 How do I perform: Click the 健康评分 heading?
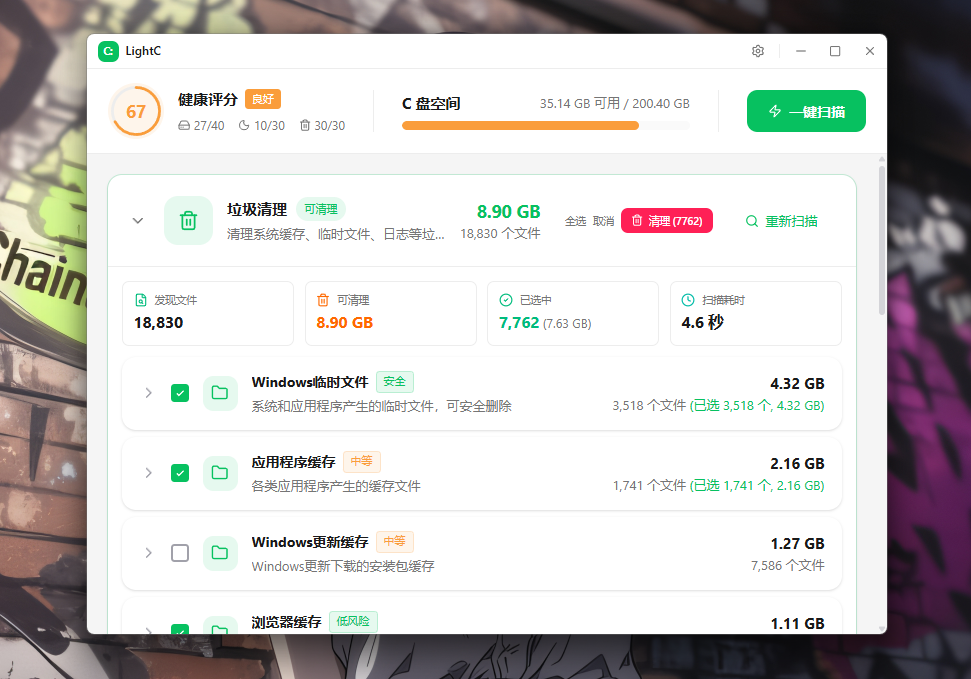pyautogui.click(x=207, y=100)
